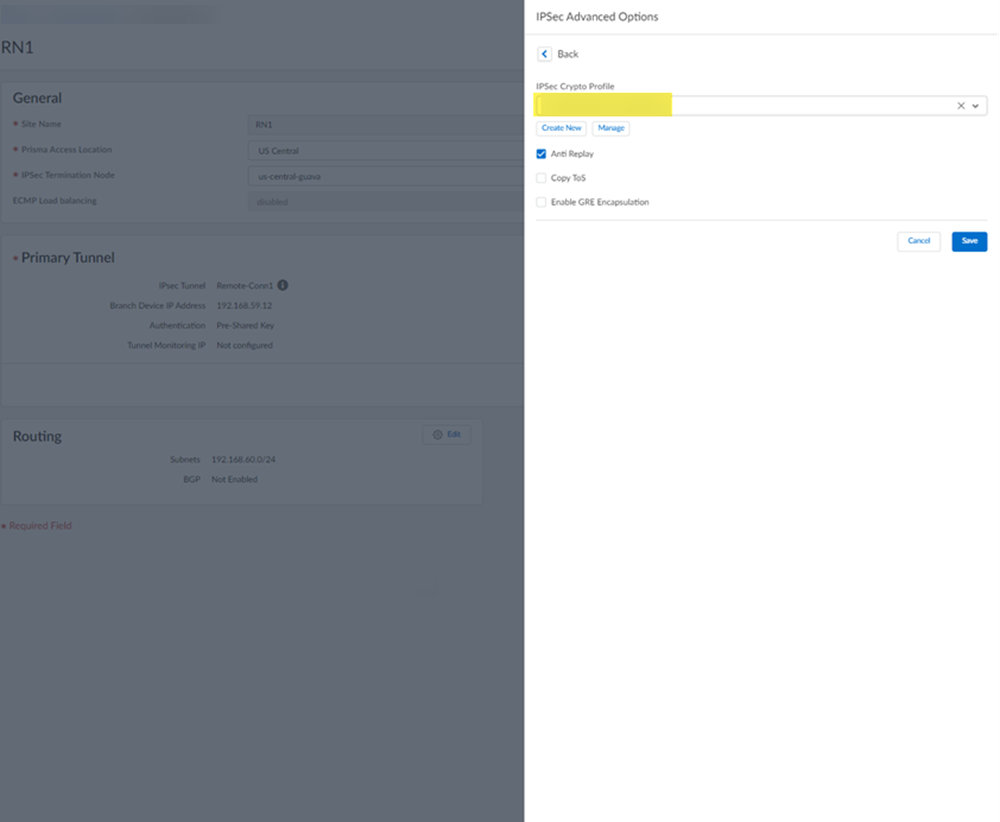Screen dimensions: 1000x822
Task: Click the Remote-Conn1 tunnel name
Action: point(245,286)
